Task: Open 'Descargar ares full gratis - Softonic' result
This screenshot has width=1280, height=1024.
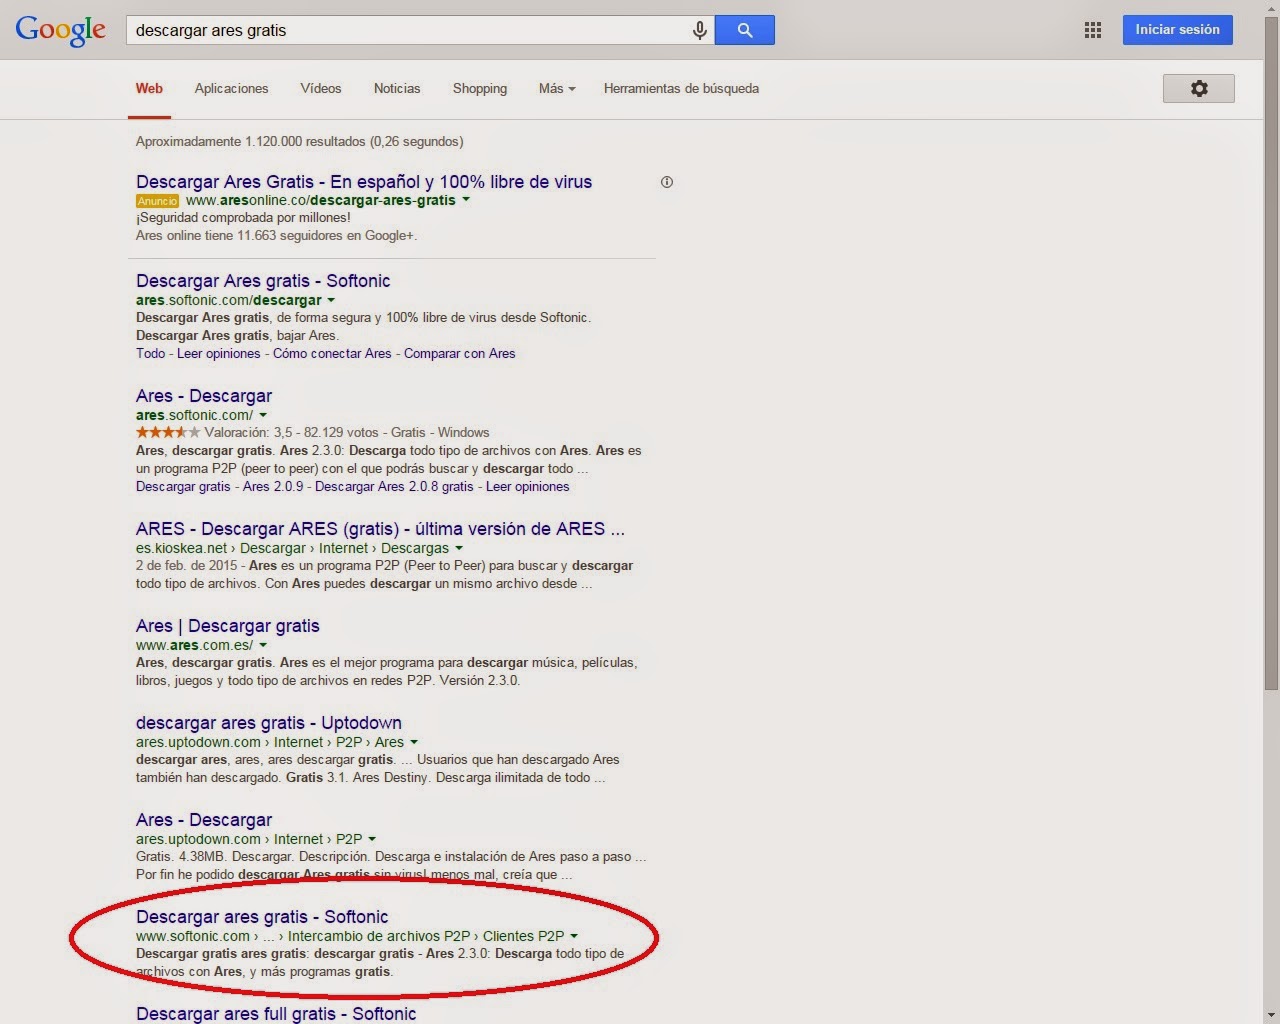Action: click(x=276, y=1013)
